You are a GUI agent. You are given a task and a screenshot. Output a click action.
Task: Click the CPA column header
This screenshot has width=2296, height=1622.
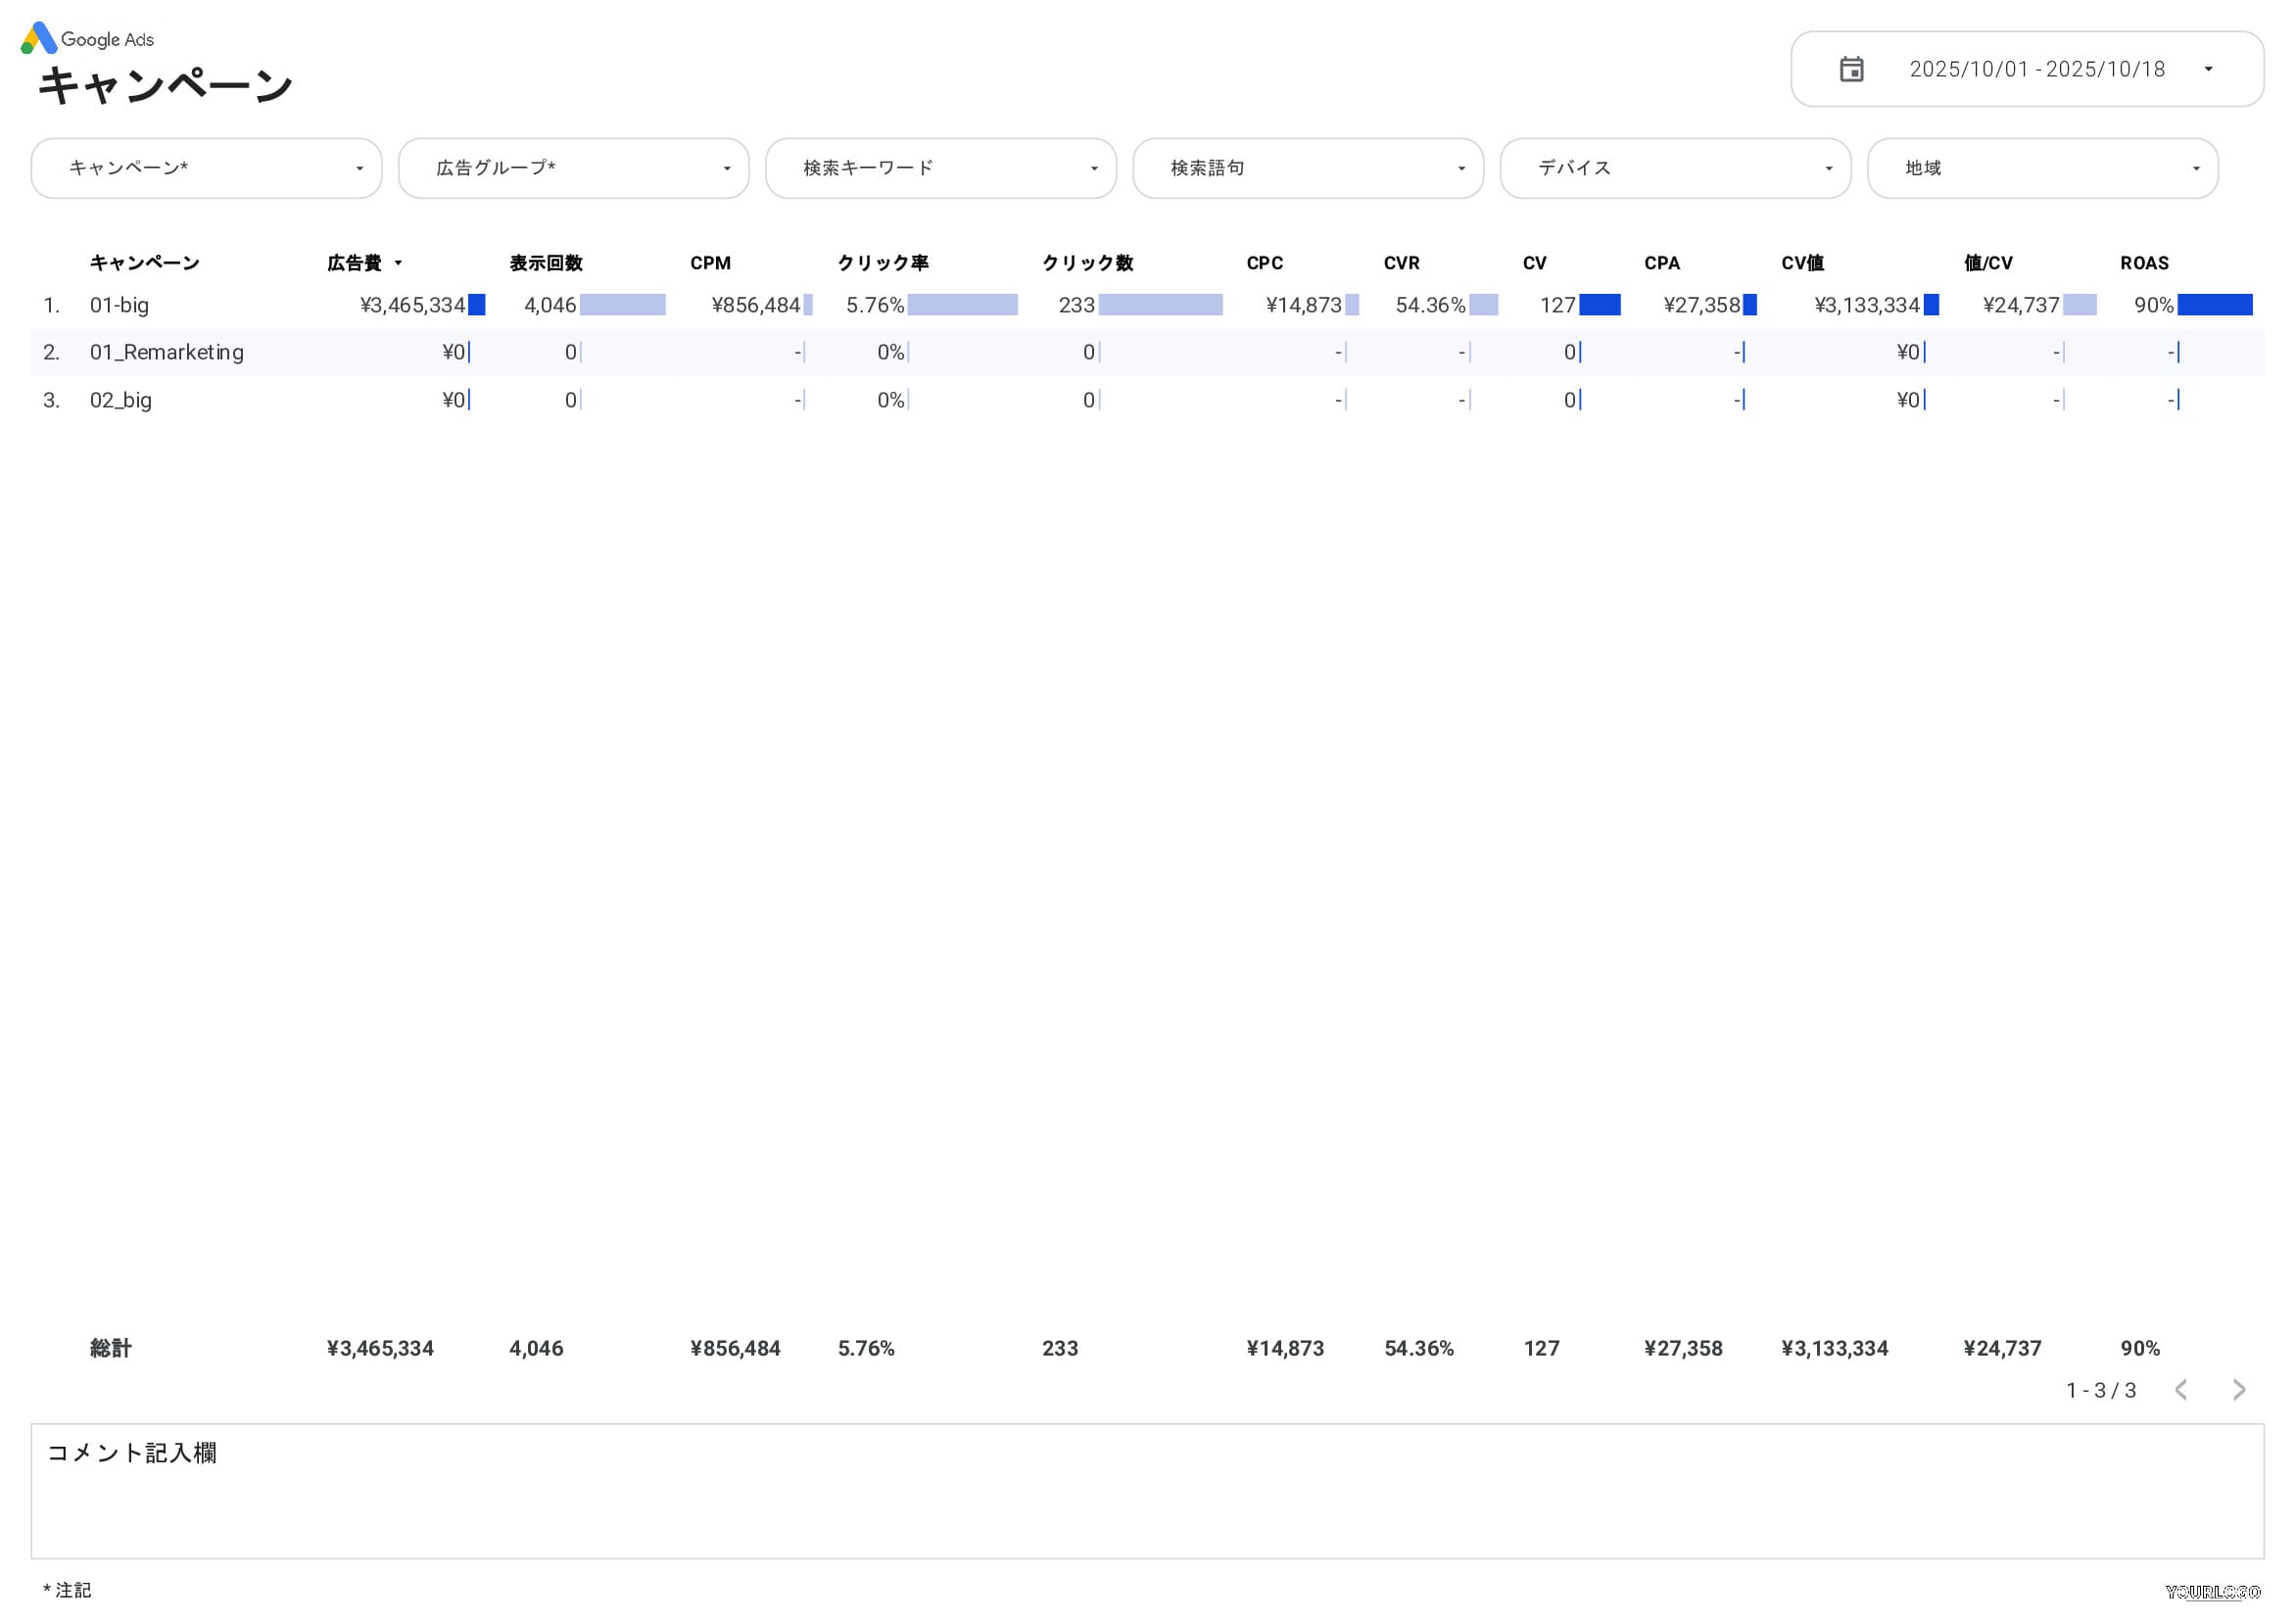[x=1661, y=263]
